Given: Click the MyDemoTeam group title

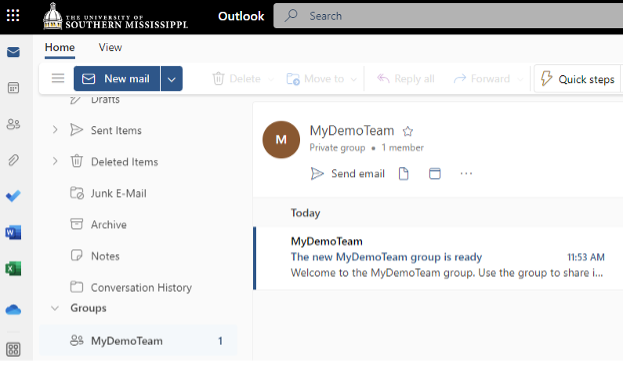Looking at the screenshot, I should 352,130.
